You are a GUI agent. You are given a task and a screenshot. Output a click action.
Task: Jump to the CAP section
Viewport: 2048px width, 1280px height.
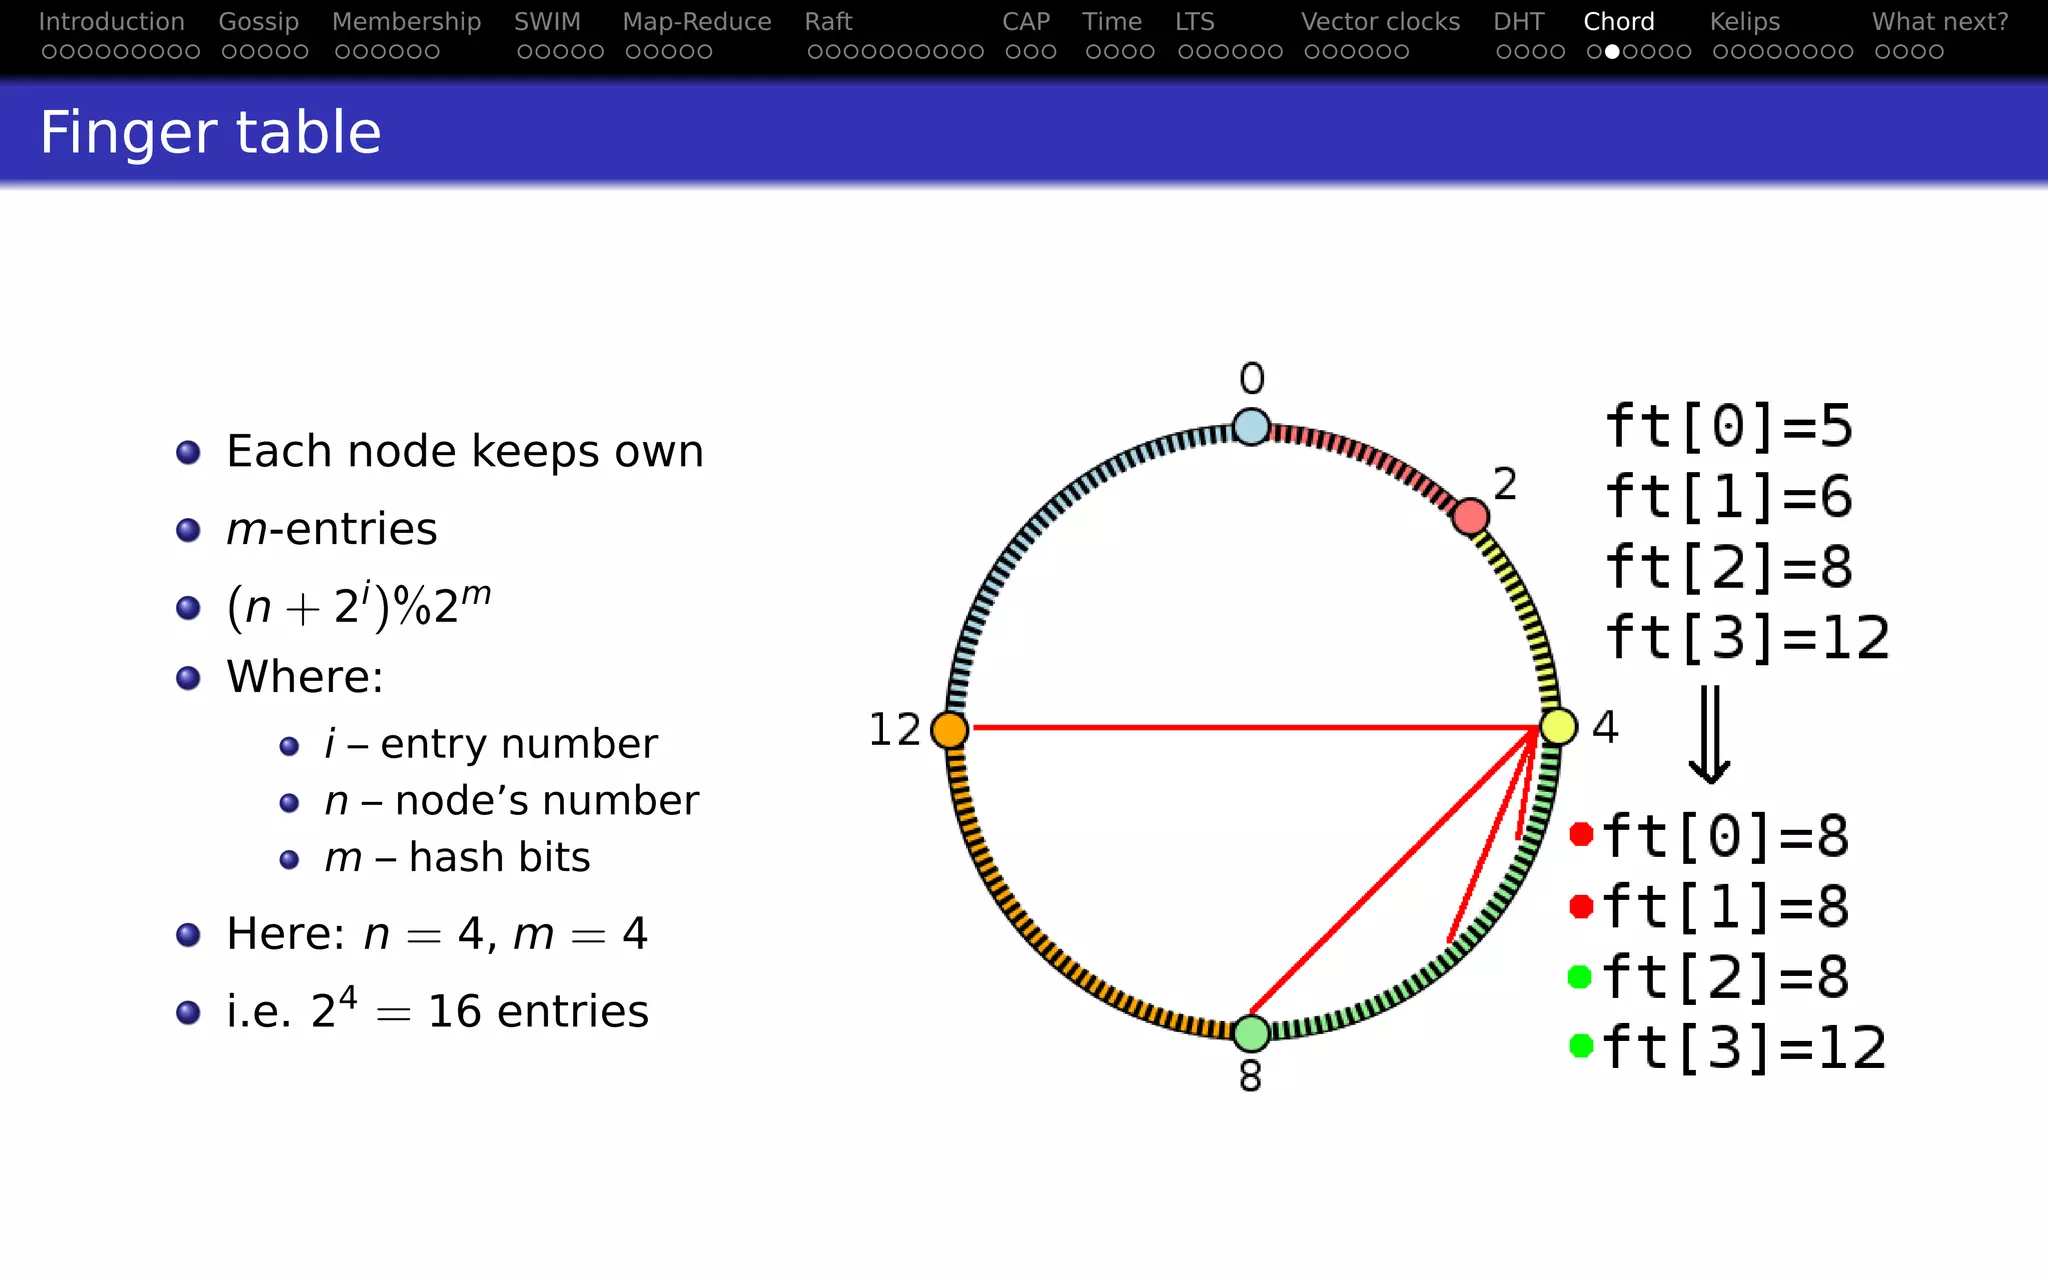(1026, 21)
